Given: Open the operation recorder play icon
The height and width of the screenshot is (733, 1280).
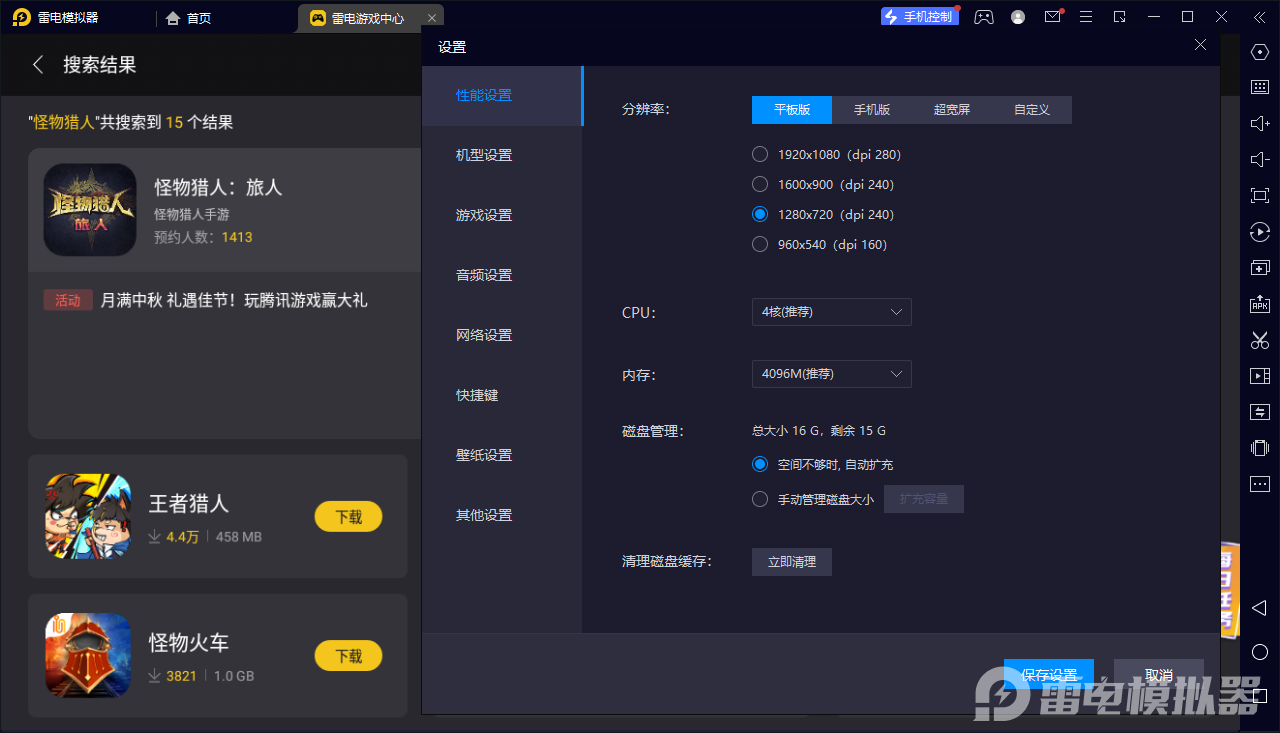Looking at the screenshot, I should tap(1260, 232).
